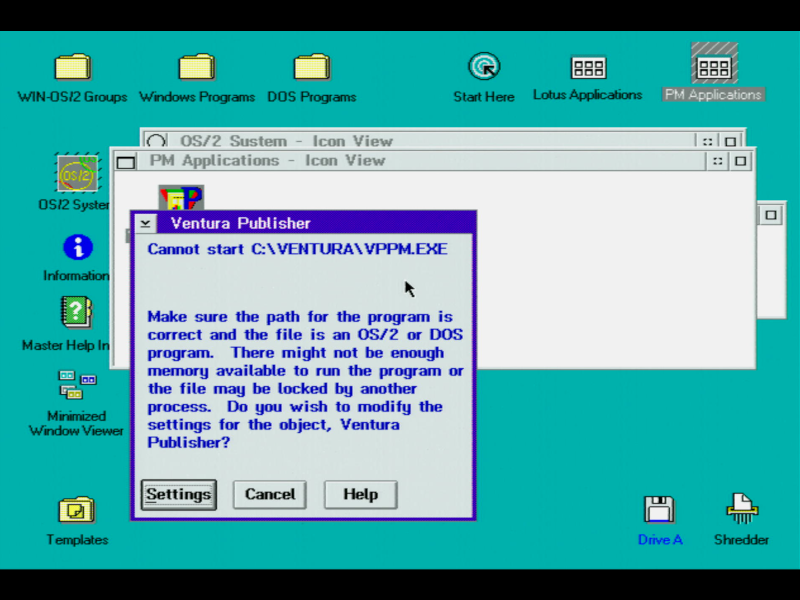800x600 pixels.
Task: Open the DOS Programs folder icon
Action: point(312,67)
